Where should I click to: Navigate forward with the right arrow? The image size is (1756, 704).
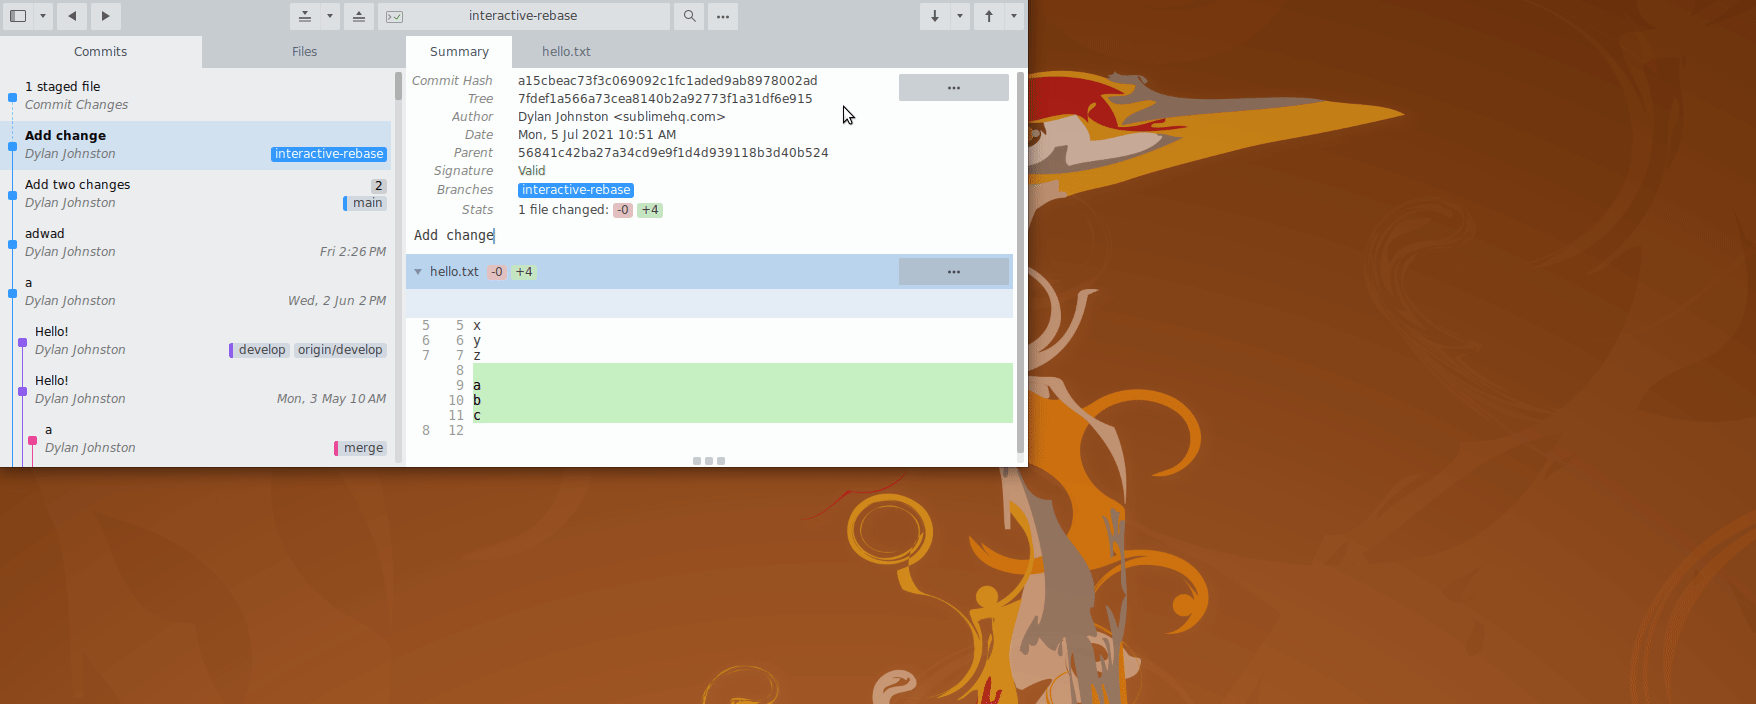click(x=105, y=16)
